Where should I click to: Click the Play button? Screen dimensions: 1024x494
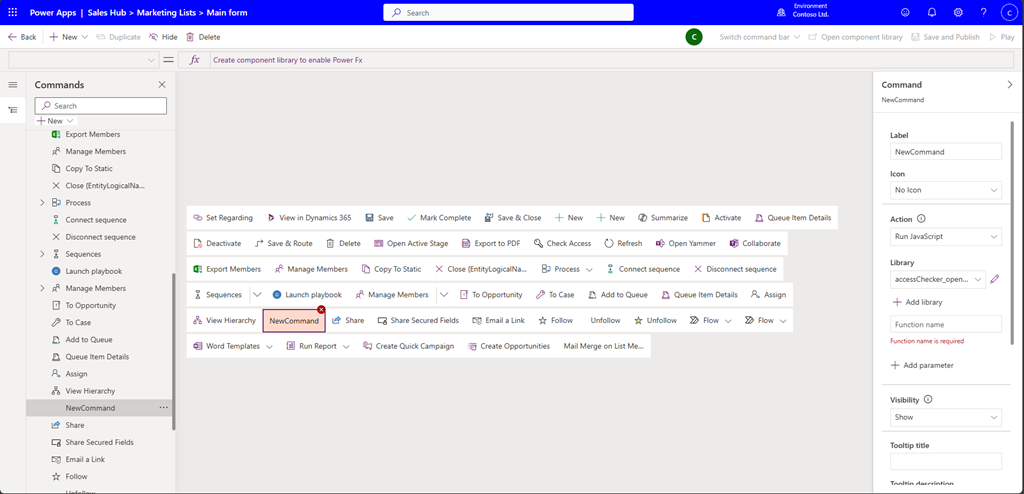pos(1002,37)
